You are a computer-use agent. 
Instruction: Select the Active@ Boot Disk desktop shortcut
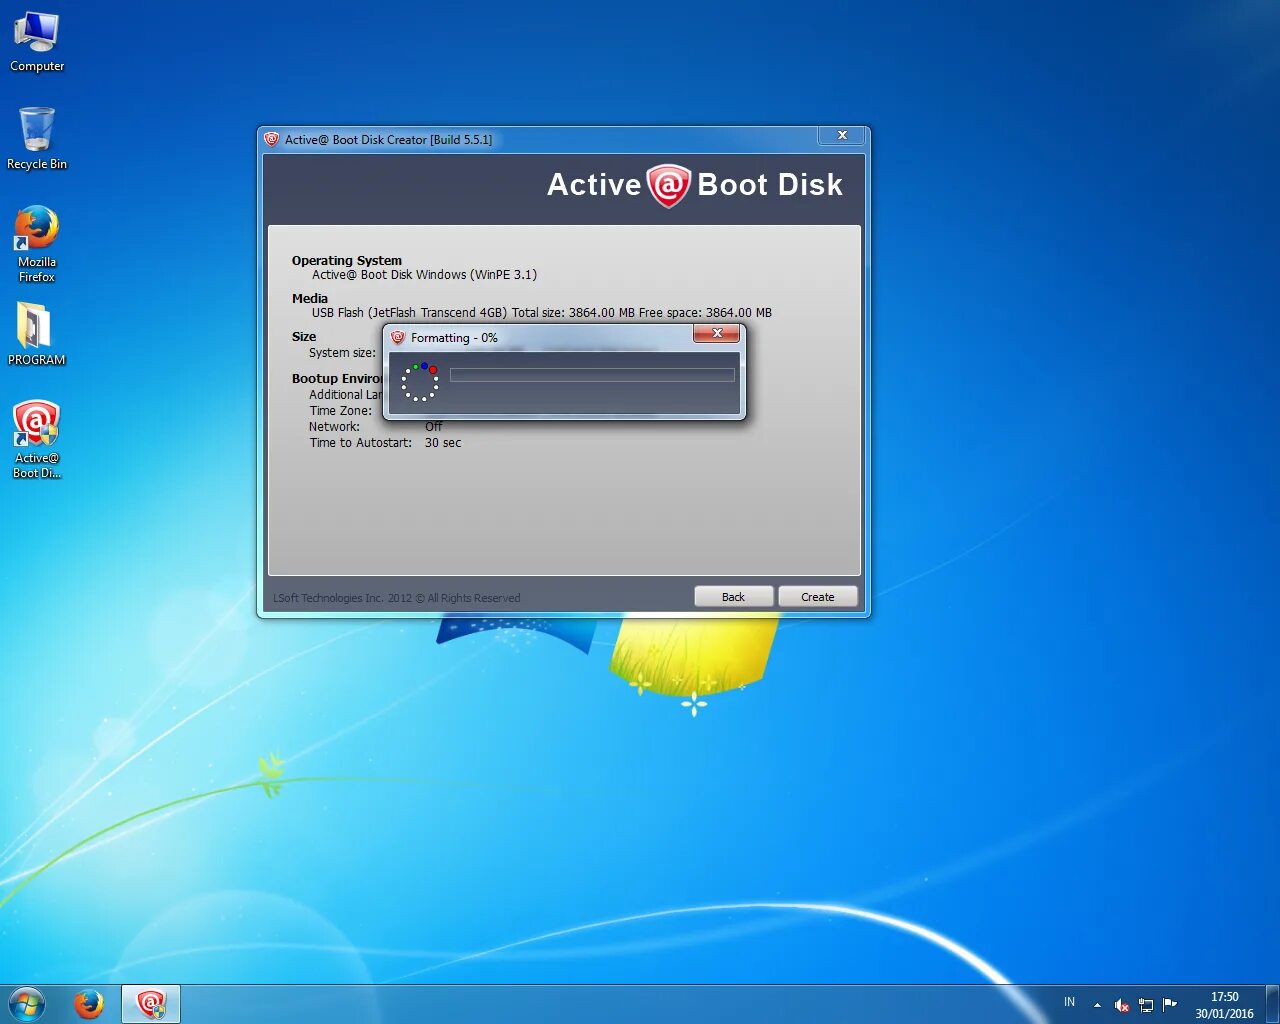(x=37, y=440)
